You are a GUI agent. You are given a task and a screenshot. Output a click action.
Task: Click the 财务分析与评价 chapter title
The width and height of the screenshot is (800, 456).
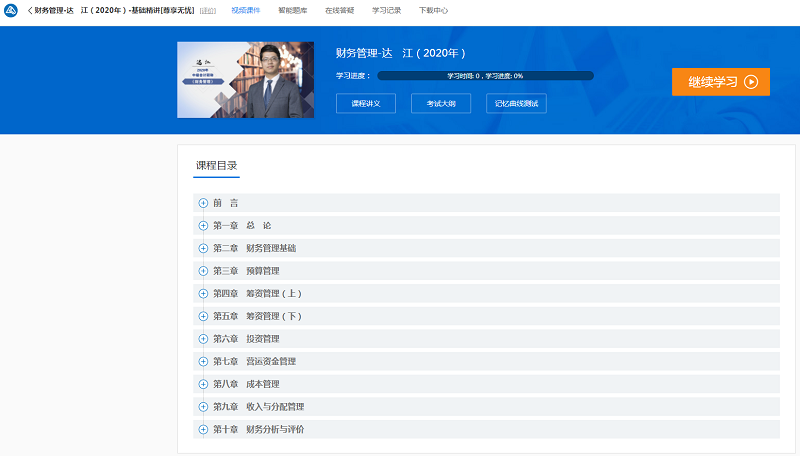click(x=275, y=429)
